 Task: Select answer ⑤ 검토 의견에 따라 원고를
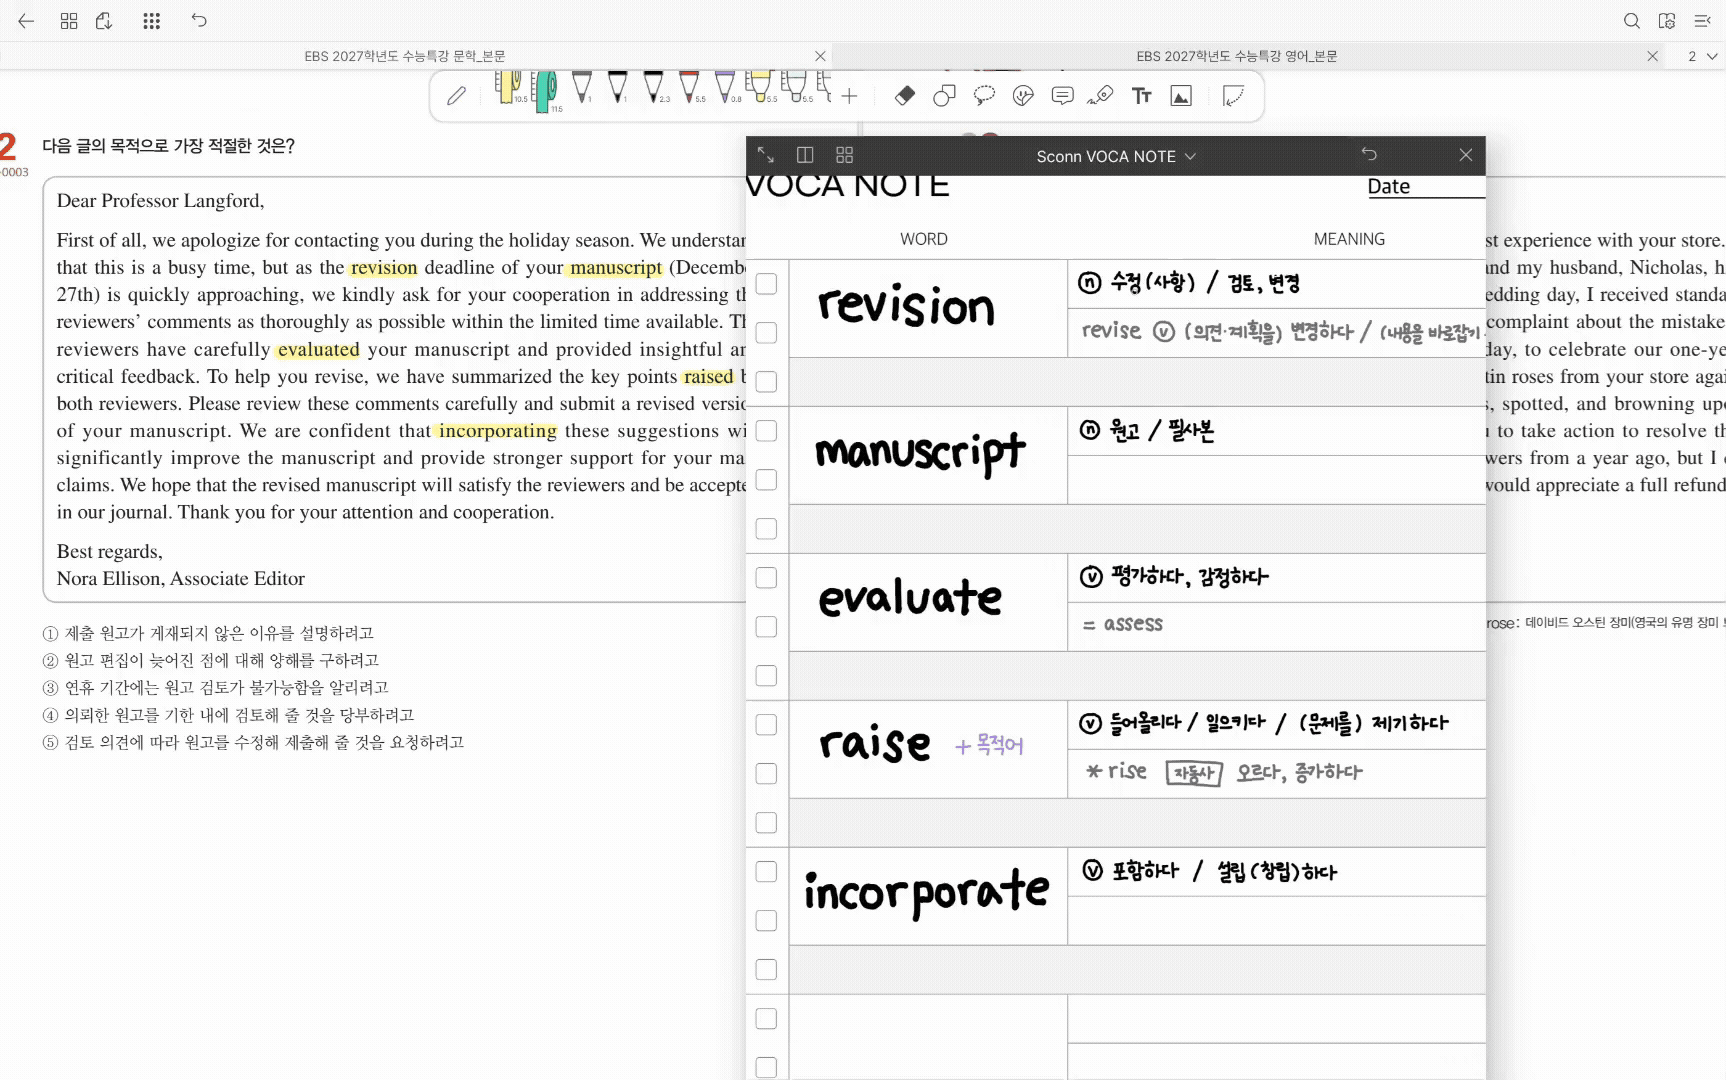tap(253, 742)
